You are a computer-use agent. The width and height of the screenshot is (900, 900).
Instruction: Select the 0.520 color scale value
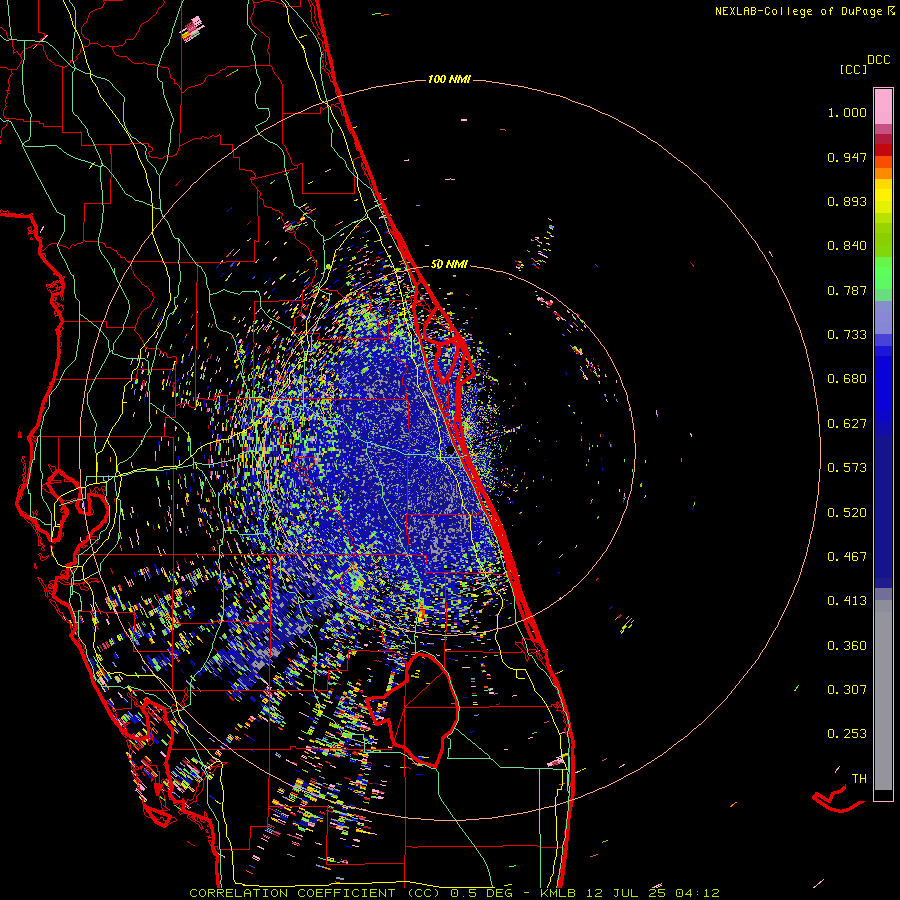click(847, 513)
